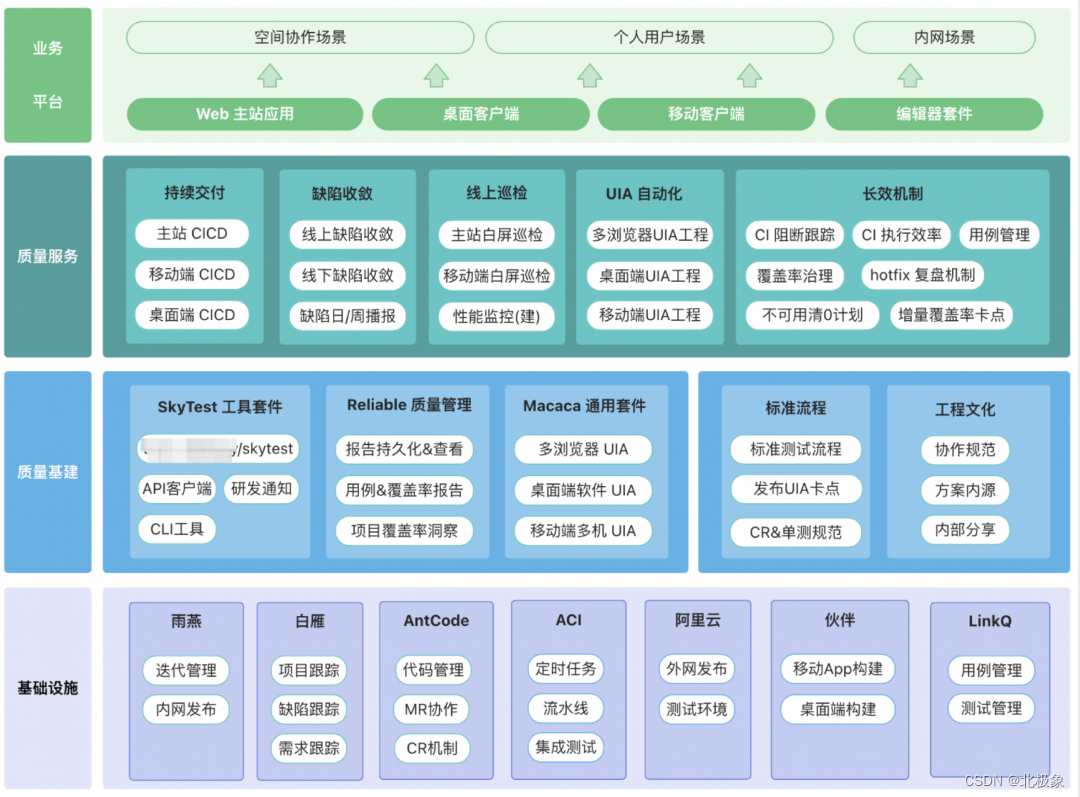The image size is (1080, 797).
Task: Open the 空间协作场景 item
Action: (x=299, y=37)
